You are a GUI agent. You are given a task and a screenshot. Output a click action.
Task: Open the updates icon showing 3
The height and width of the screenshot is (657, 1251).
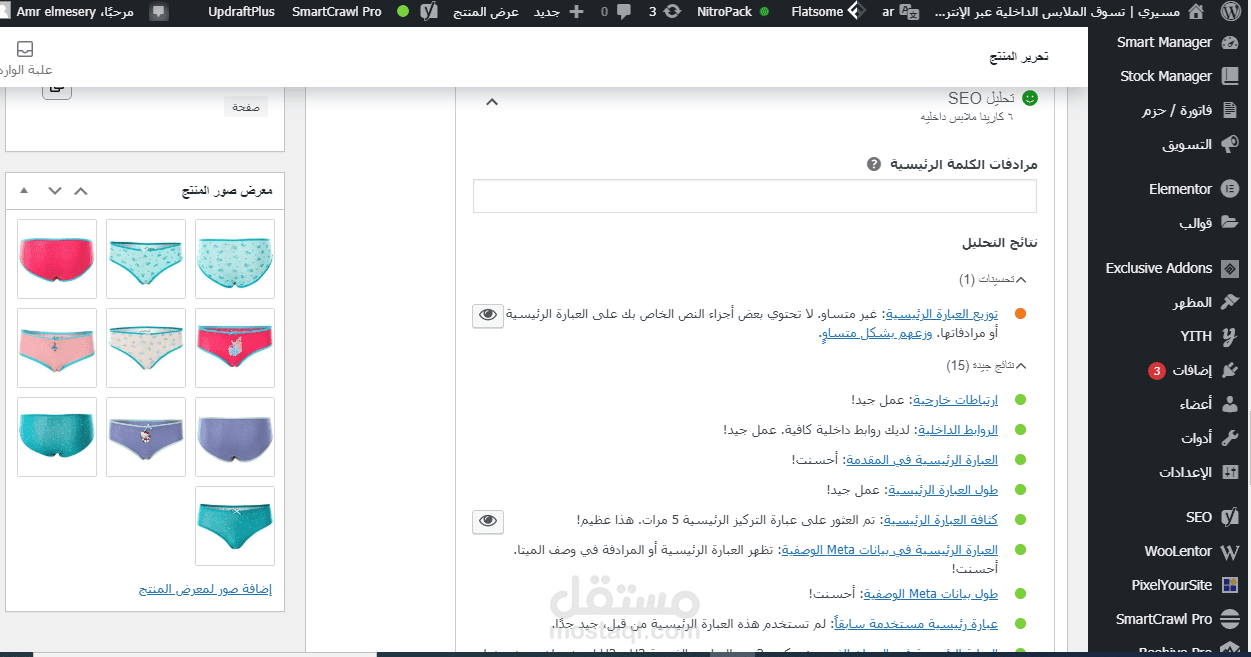(665, 13)
